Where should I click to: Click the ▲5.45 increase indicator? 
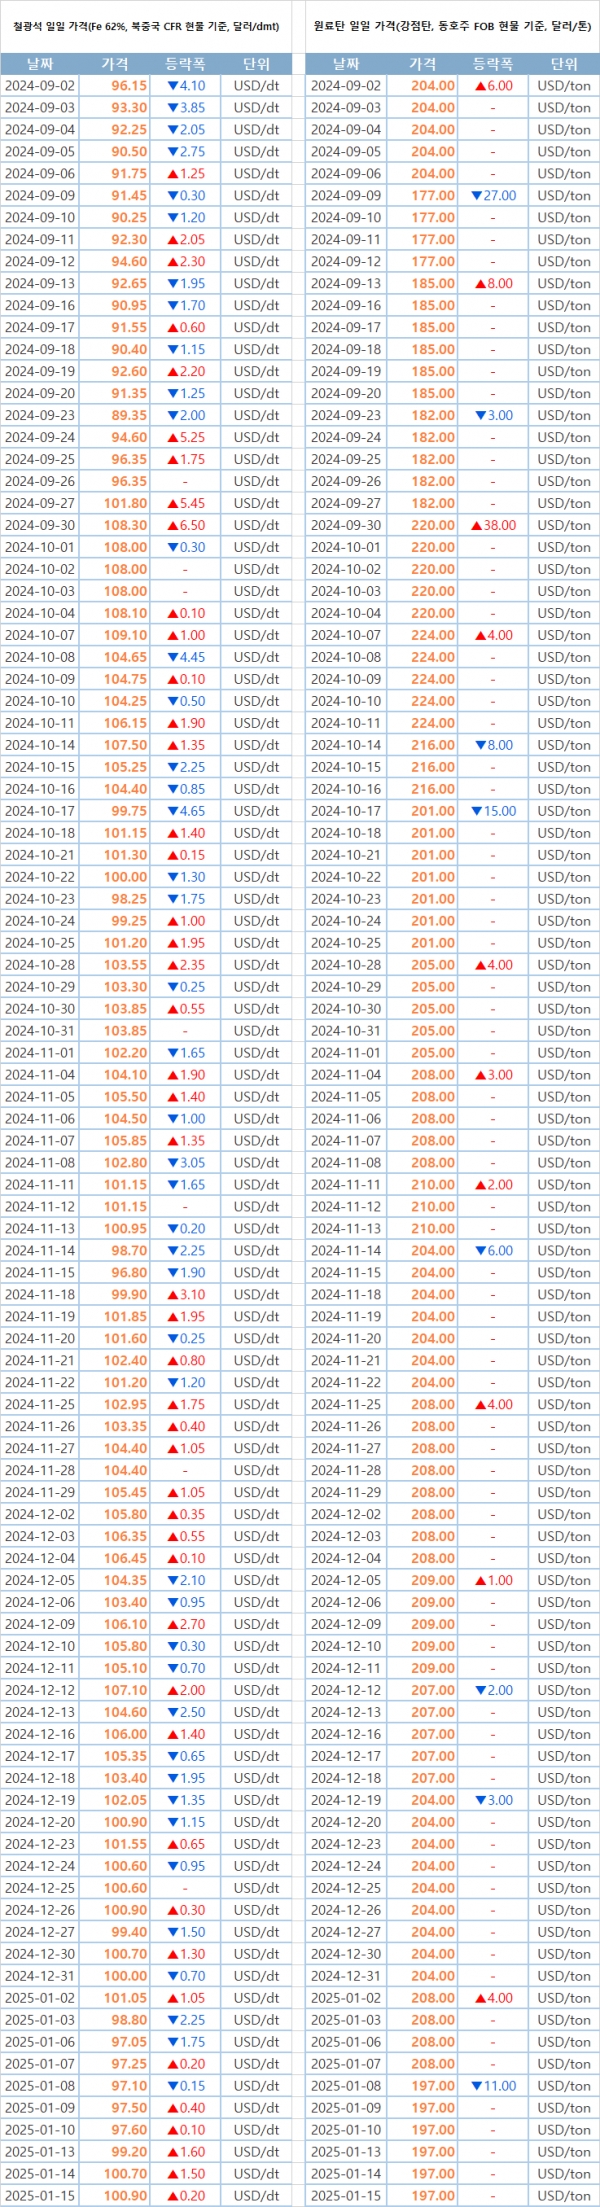(x=185, y=503)
